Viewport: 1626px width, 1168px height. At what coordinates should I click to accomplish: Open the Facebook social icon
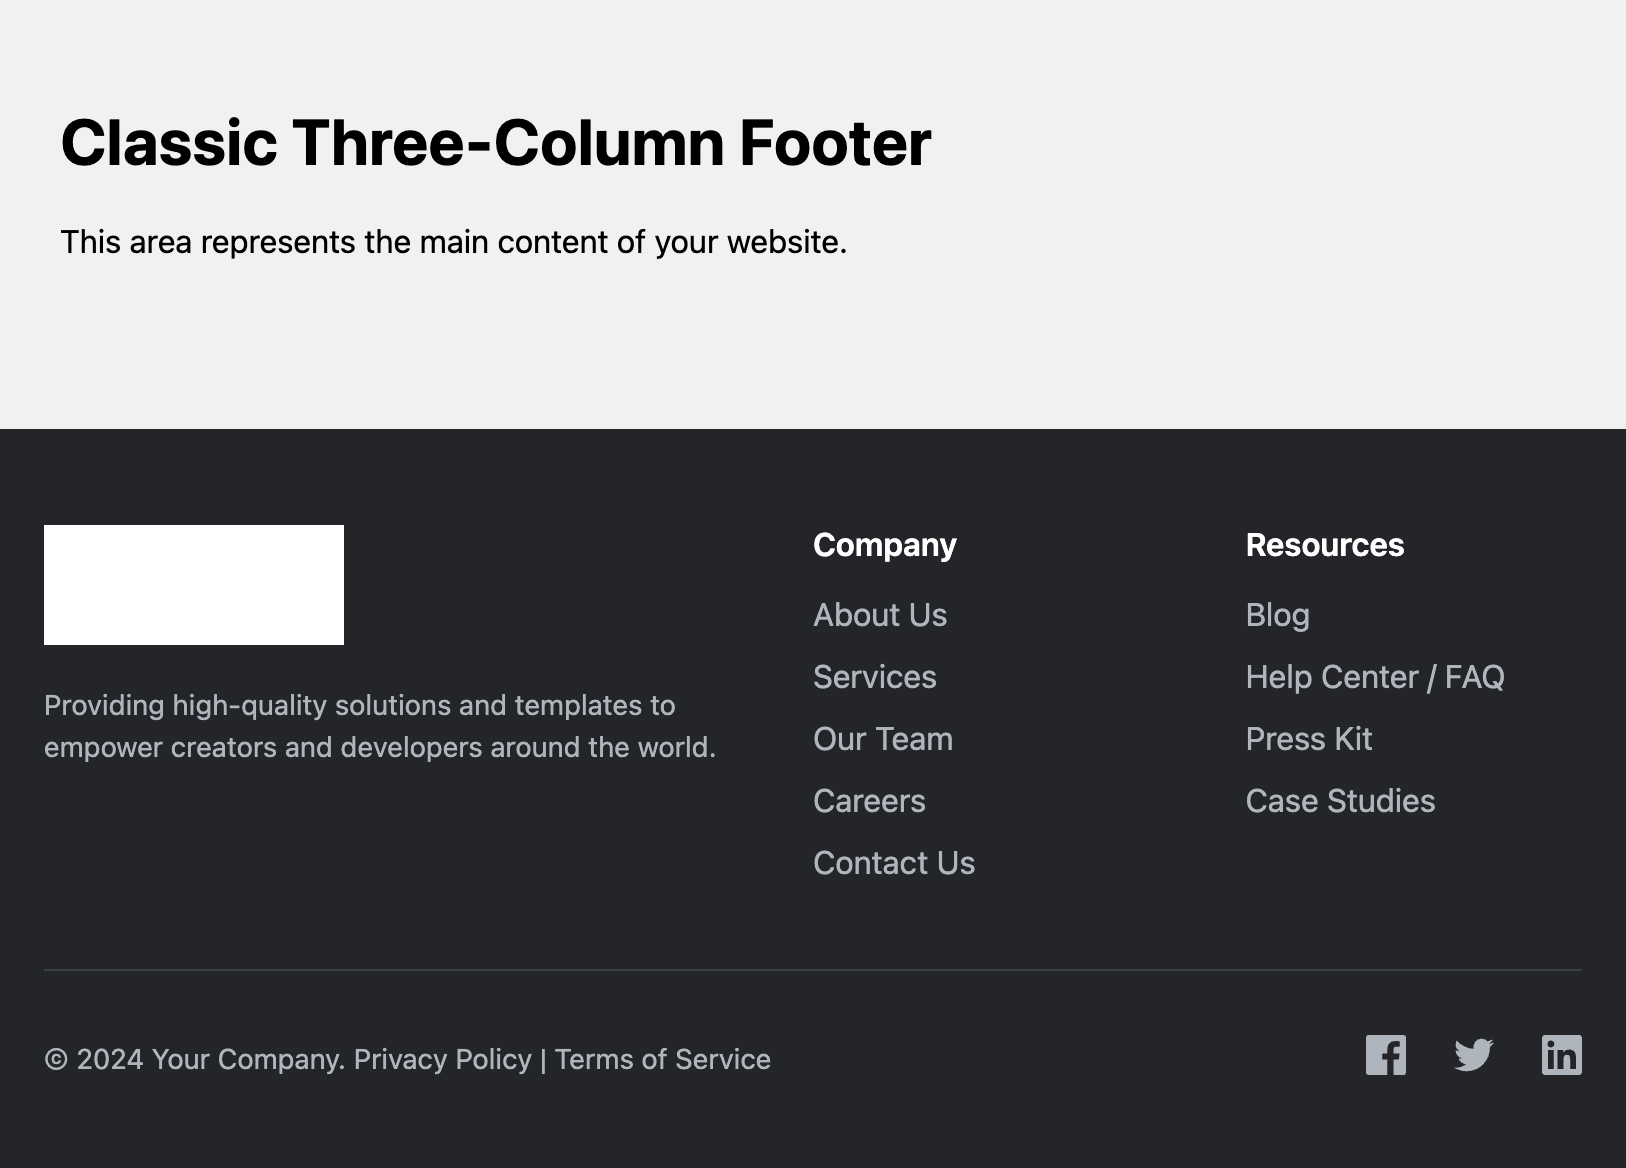1385,1055
